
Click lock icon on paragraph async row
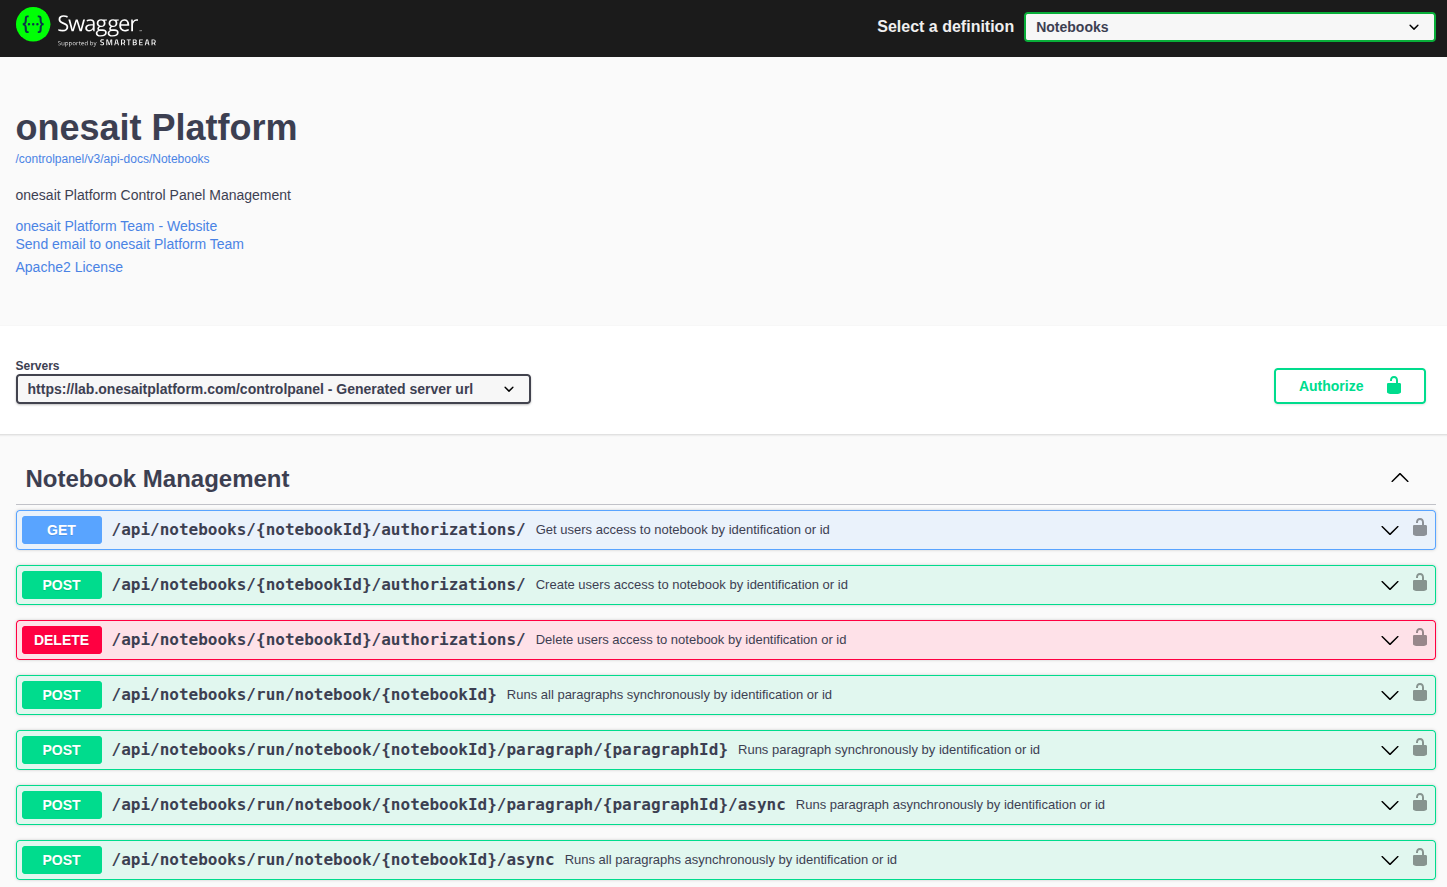[x=1419, y=803]
